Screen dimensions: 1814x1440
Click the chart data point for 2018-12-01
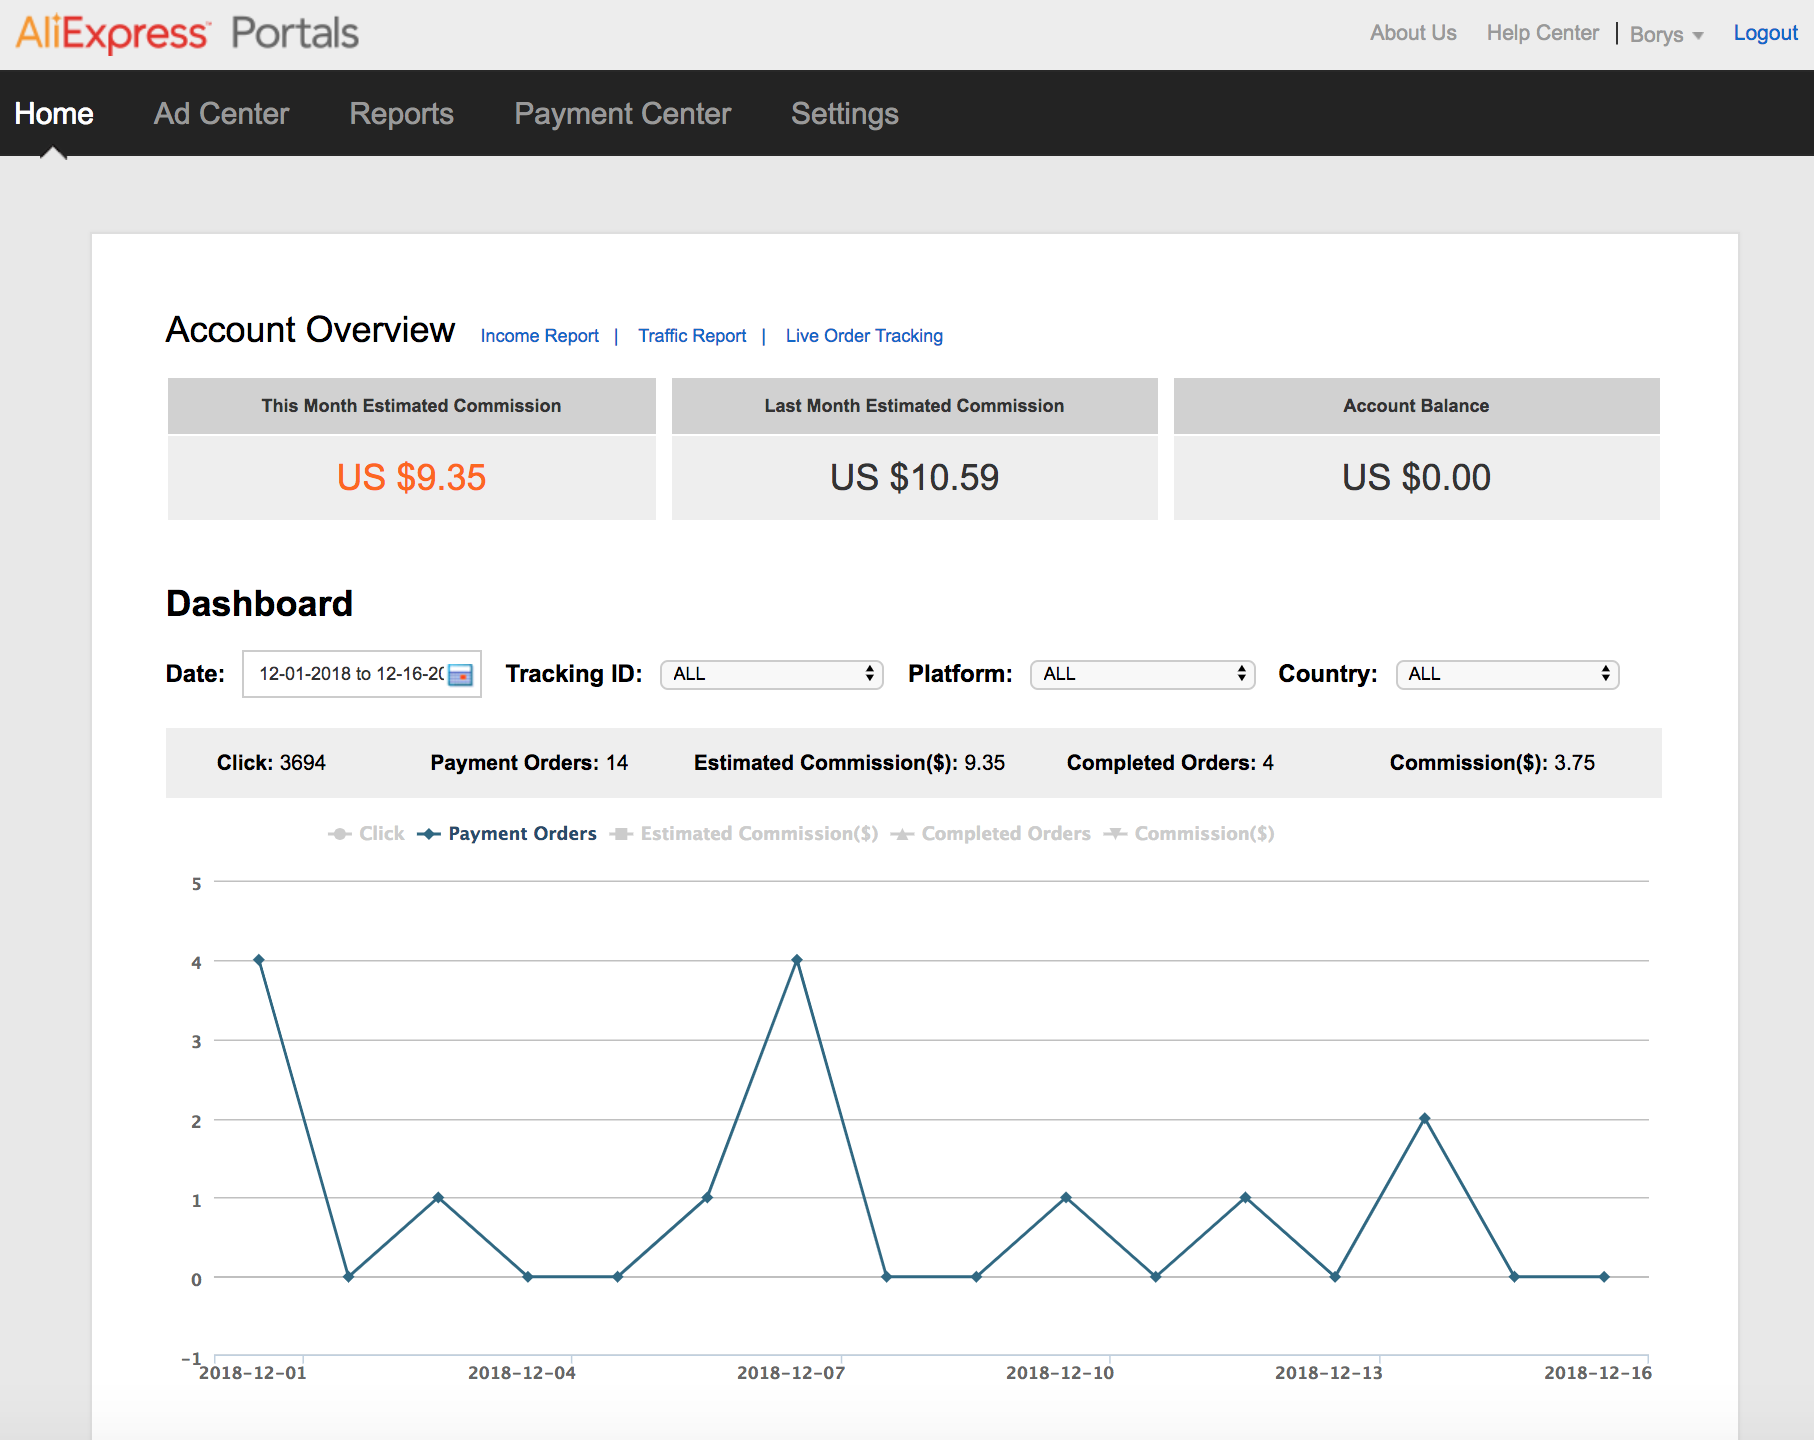[x=259, y=960]
